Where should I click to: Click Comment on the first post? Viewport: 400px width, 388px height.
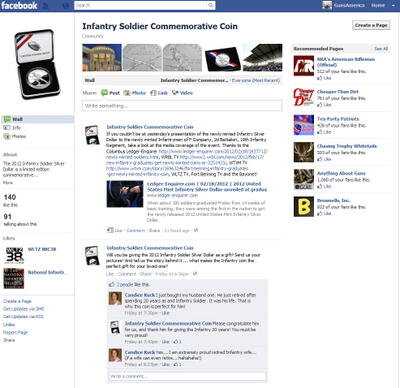coord(136,230)
